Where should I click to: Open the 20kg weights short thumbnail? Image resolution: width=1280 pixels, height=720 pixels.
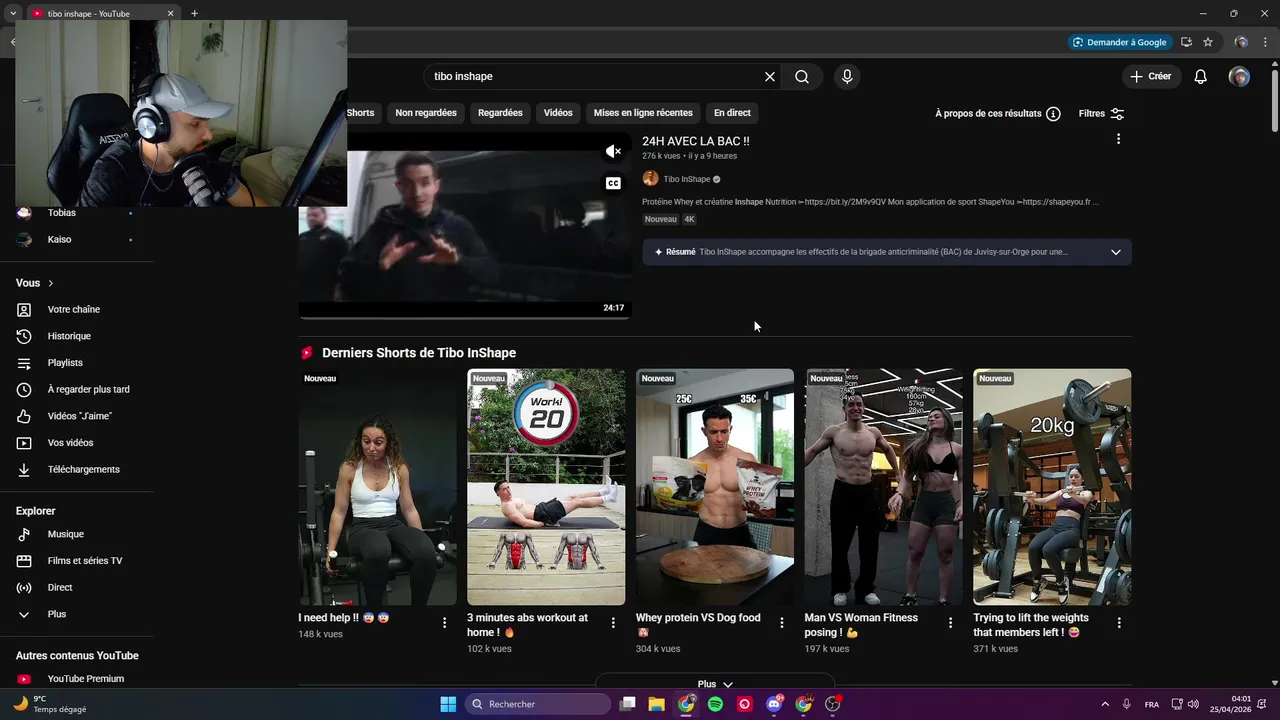pos(1052,487)
